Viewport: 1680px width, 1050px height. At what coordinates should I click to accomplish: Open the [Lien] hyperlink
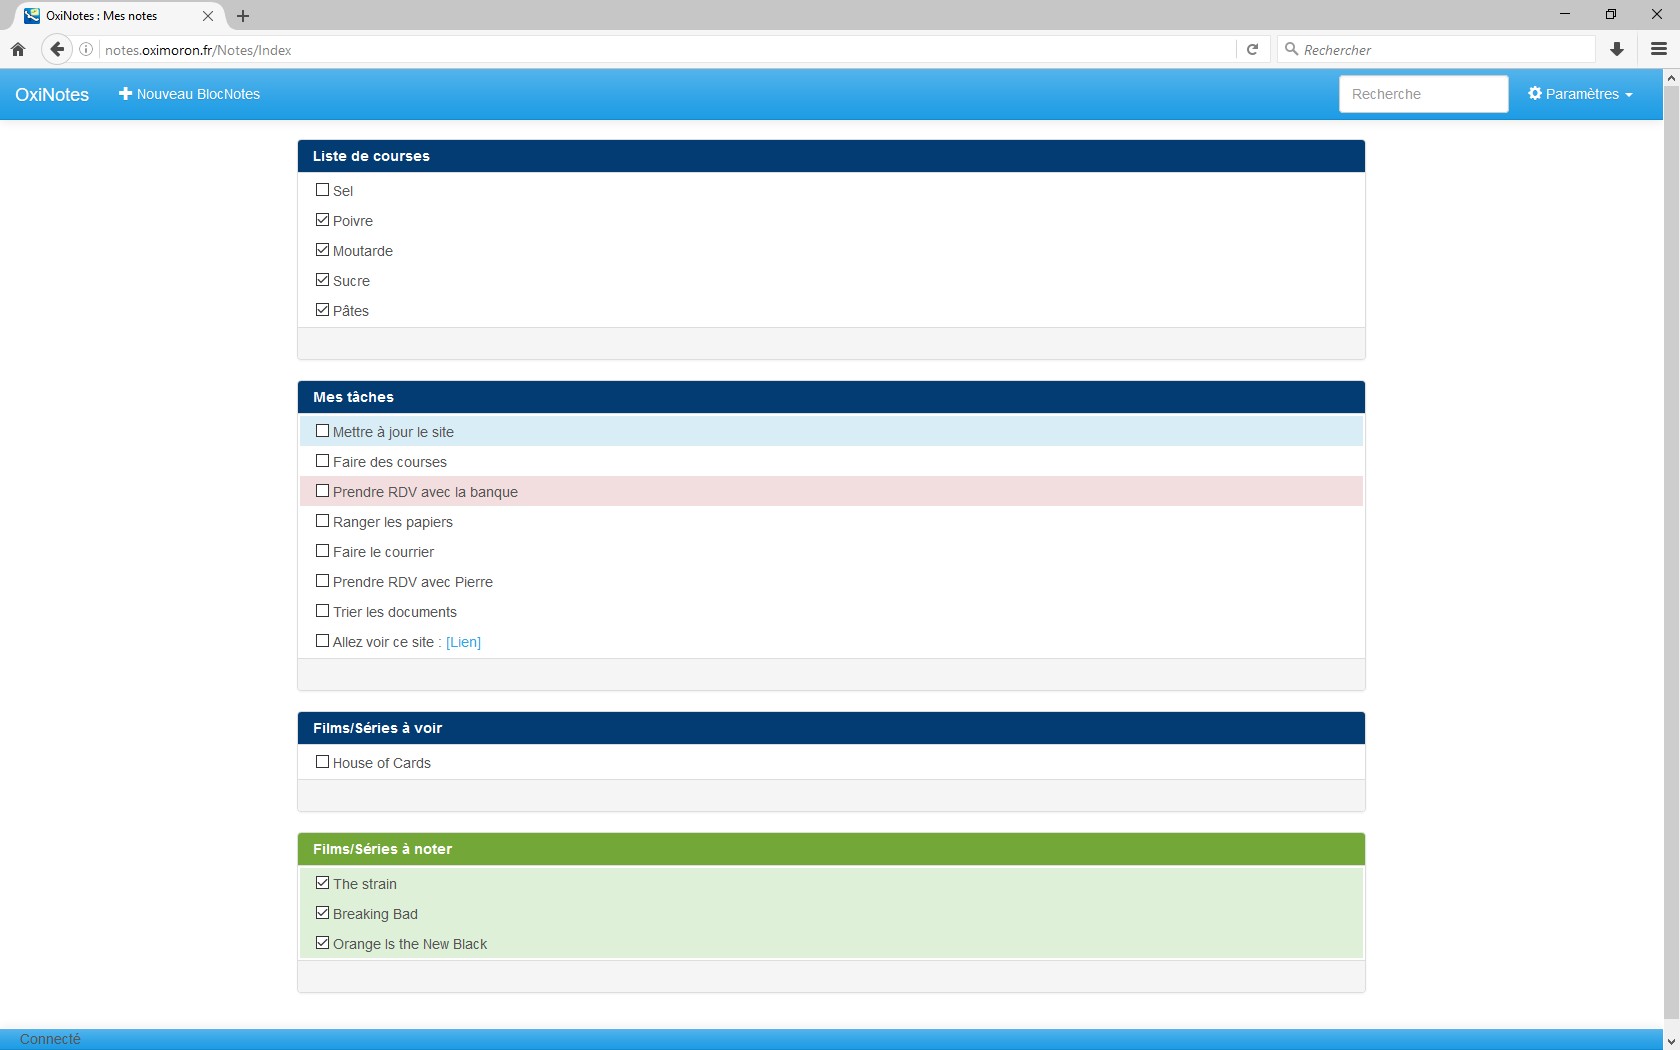tap(463, 642)
